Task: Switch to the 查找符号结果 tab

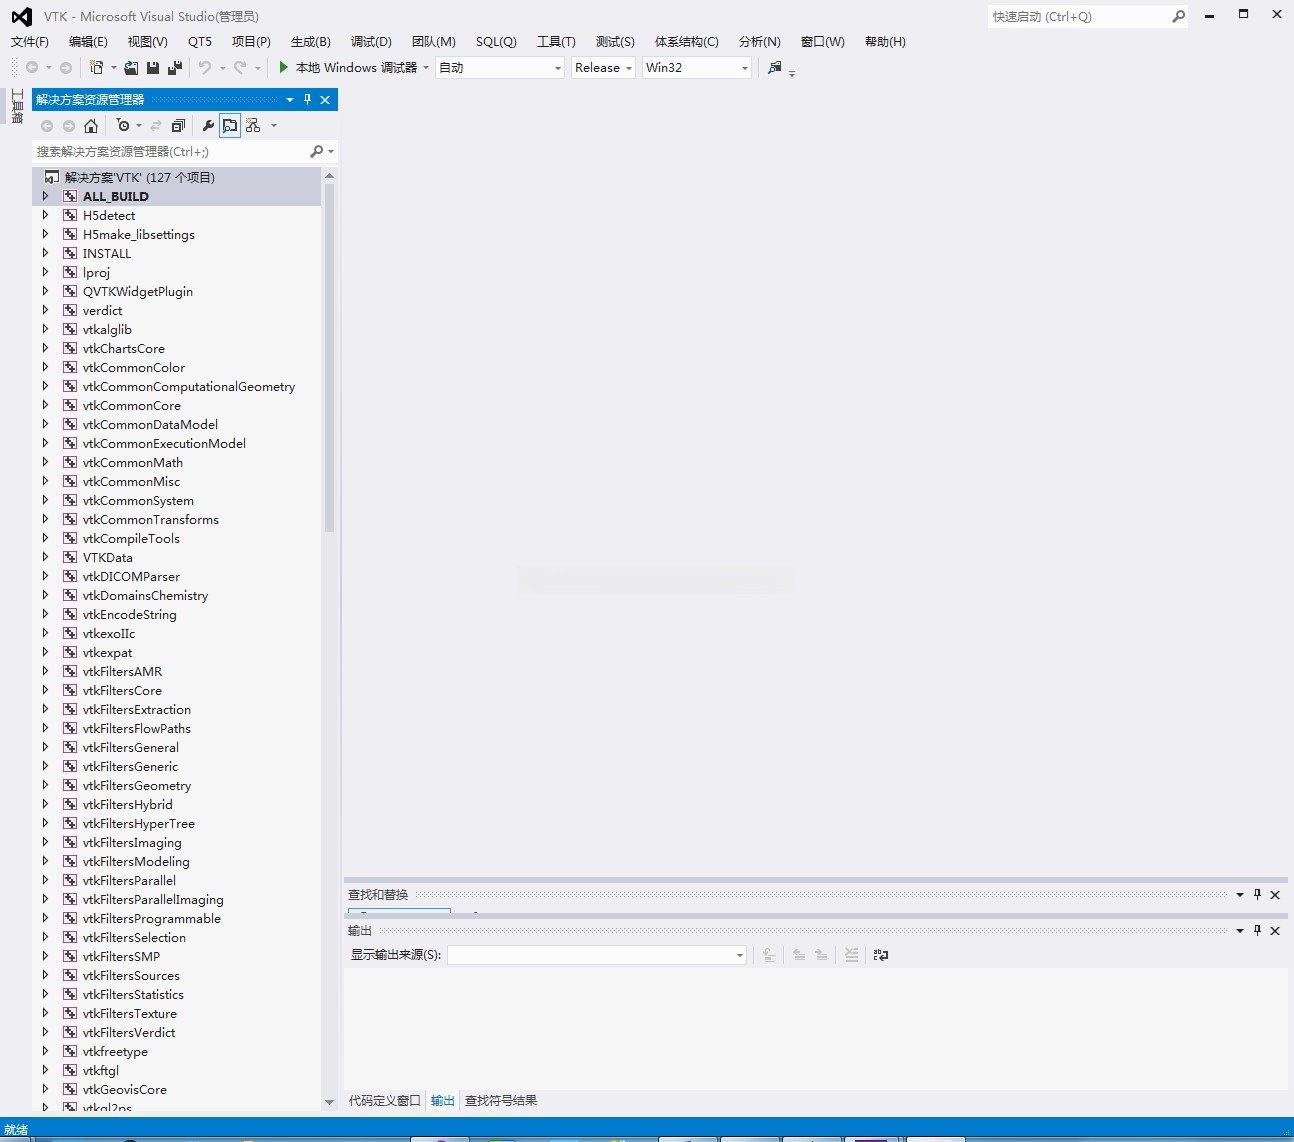Action: pos(501,1101)
